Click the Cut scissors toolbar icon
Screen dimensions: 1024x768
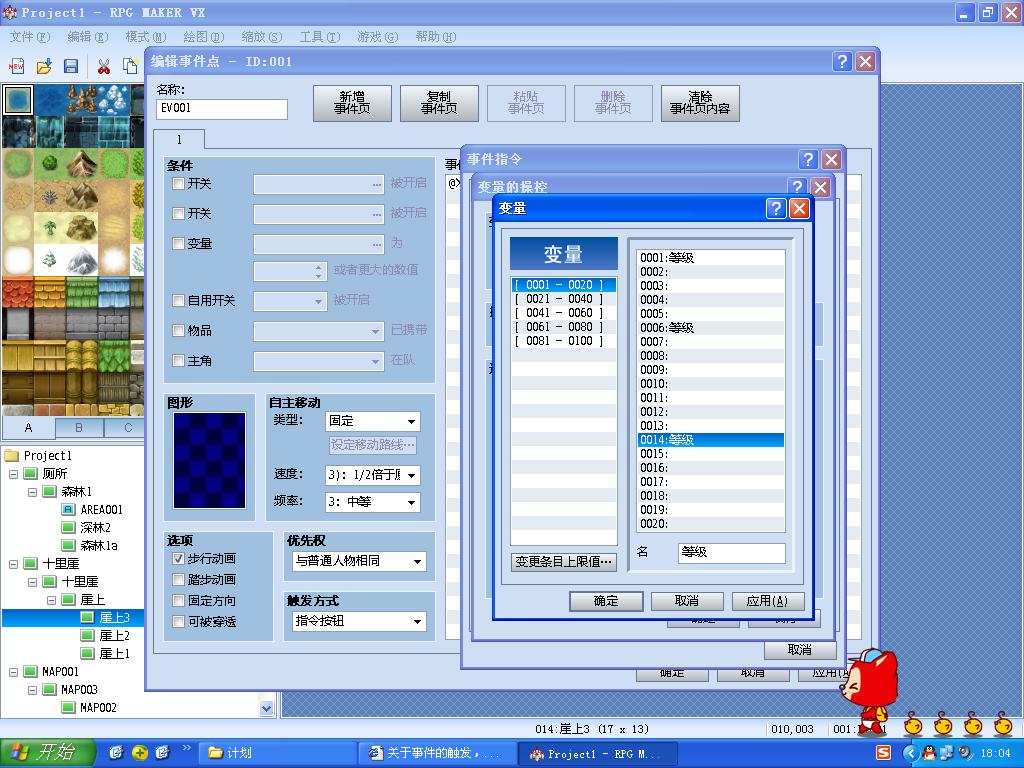tap(104, 66)
